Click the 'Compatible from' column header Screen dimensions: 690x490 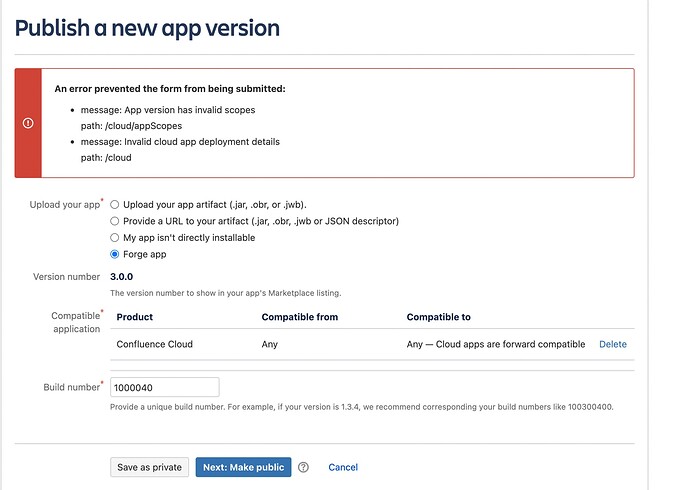click(x=299, y=317)
